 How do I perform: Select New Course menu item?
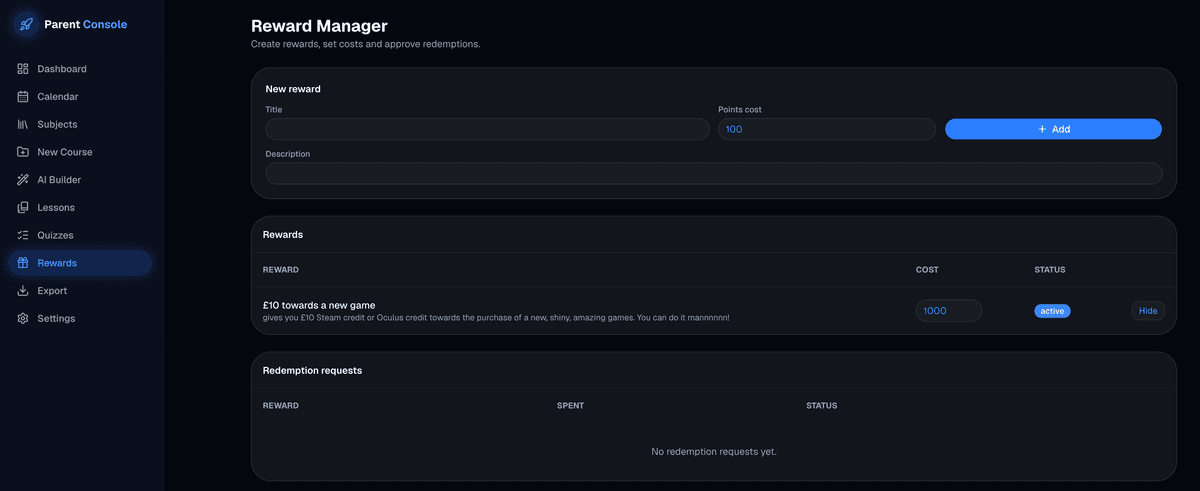pos(80,152)
